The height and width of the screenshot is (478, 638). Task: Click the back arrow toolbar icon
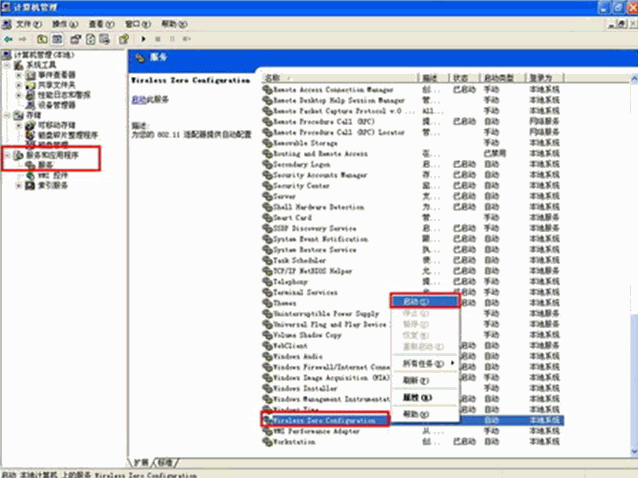[x=9, y=38]
